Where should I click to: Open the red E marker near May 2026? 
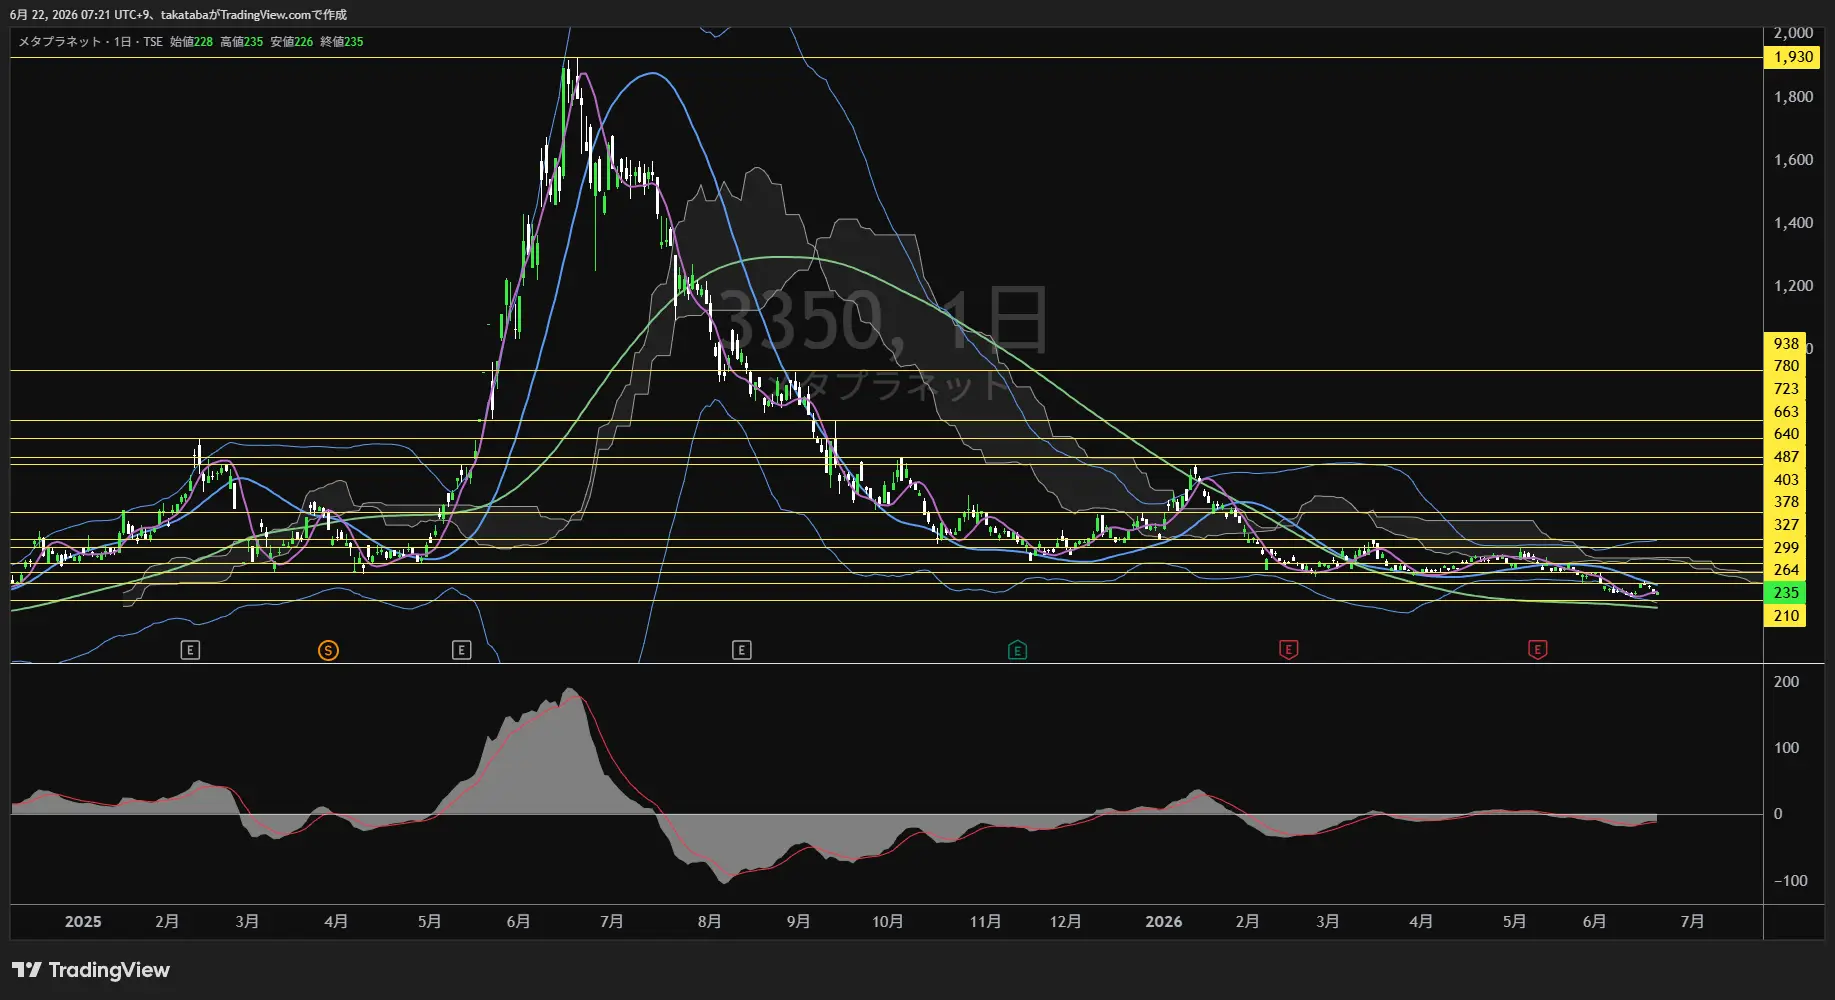tap(1537, 650)
